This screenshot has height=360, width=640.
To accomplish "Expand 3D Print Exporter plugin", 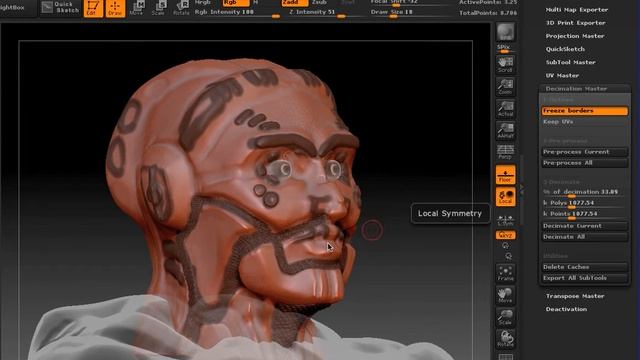I will click(x=576, y=23).
